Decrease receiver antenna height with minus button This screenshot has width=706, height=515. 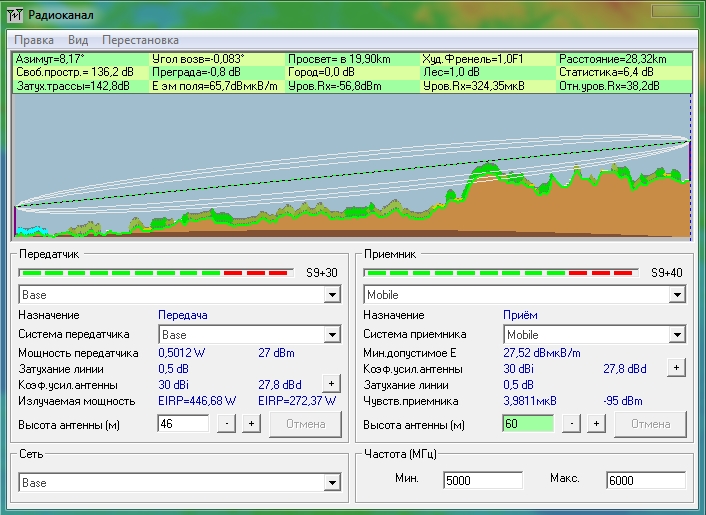click(x=573, y=424)
